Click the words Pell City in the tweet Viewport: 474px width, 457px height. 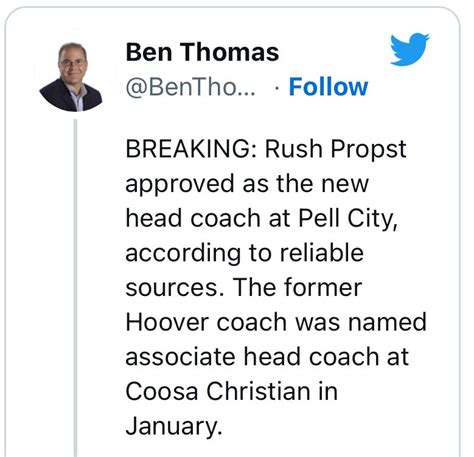(x=346, y=218)
